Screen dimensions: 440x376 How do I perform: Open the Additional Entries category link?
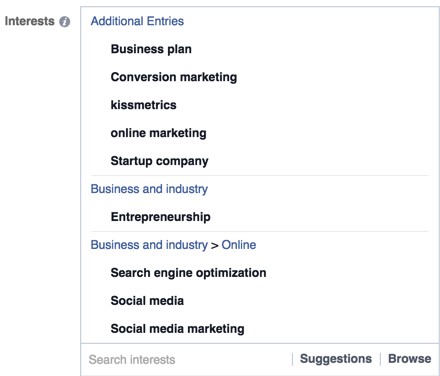(x=137, y=21)
